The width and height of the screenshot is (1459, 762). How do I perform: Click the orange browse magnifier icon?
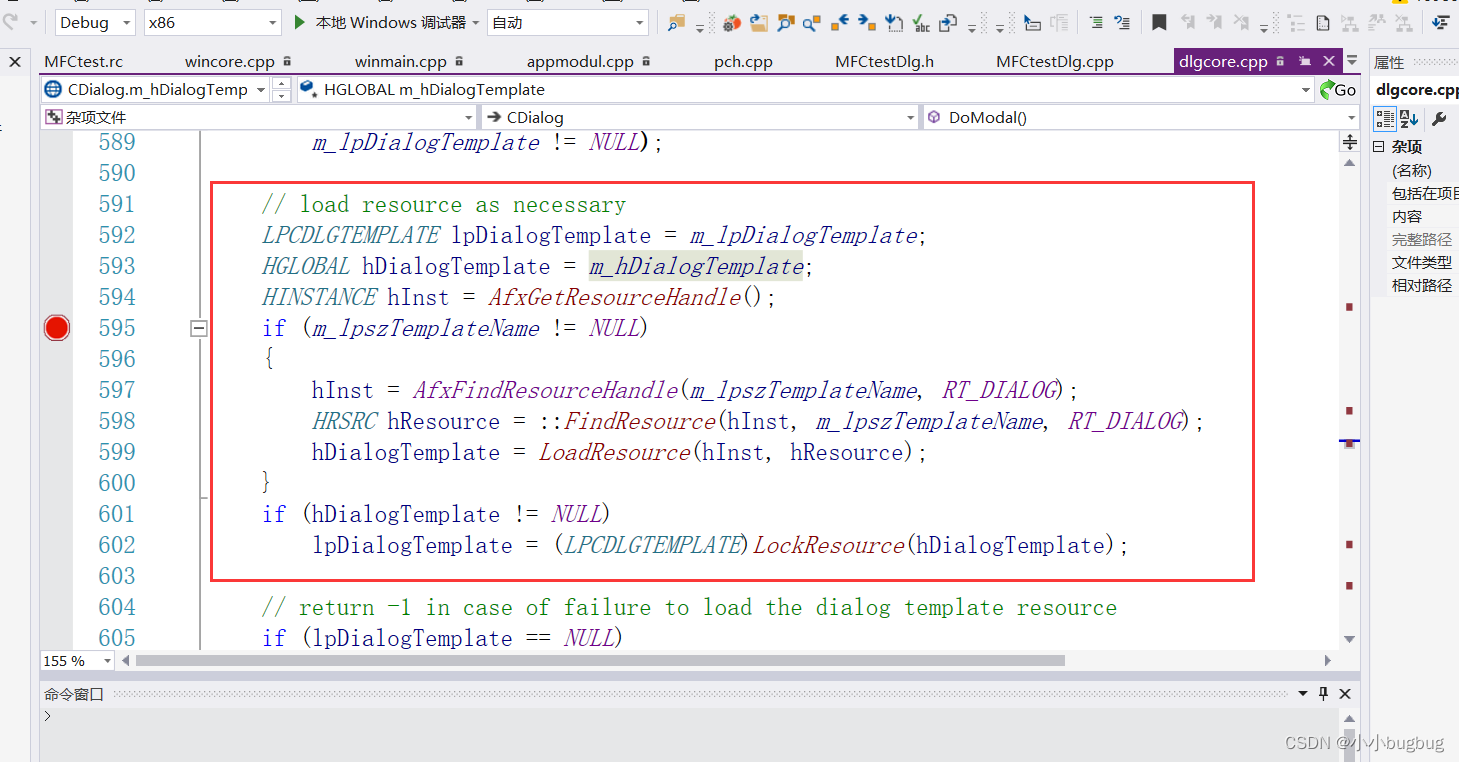[786, 22]
